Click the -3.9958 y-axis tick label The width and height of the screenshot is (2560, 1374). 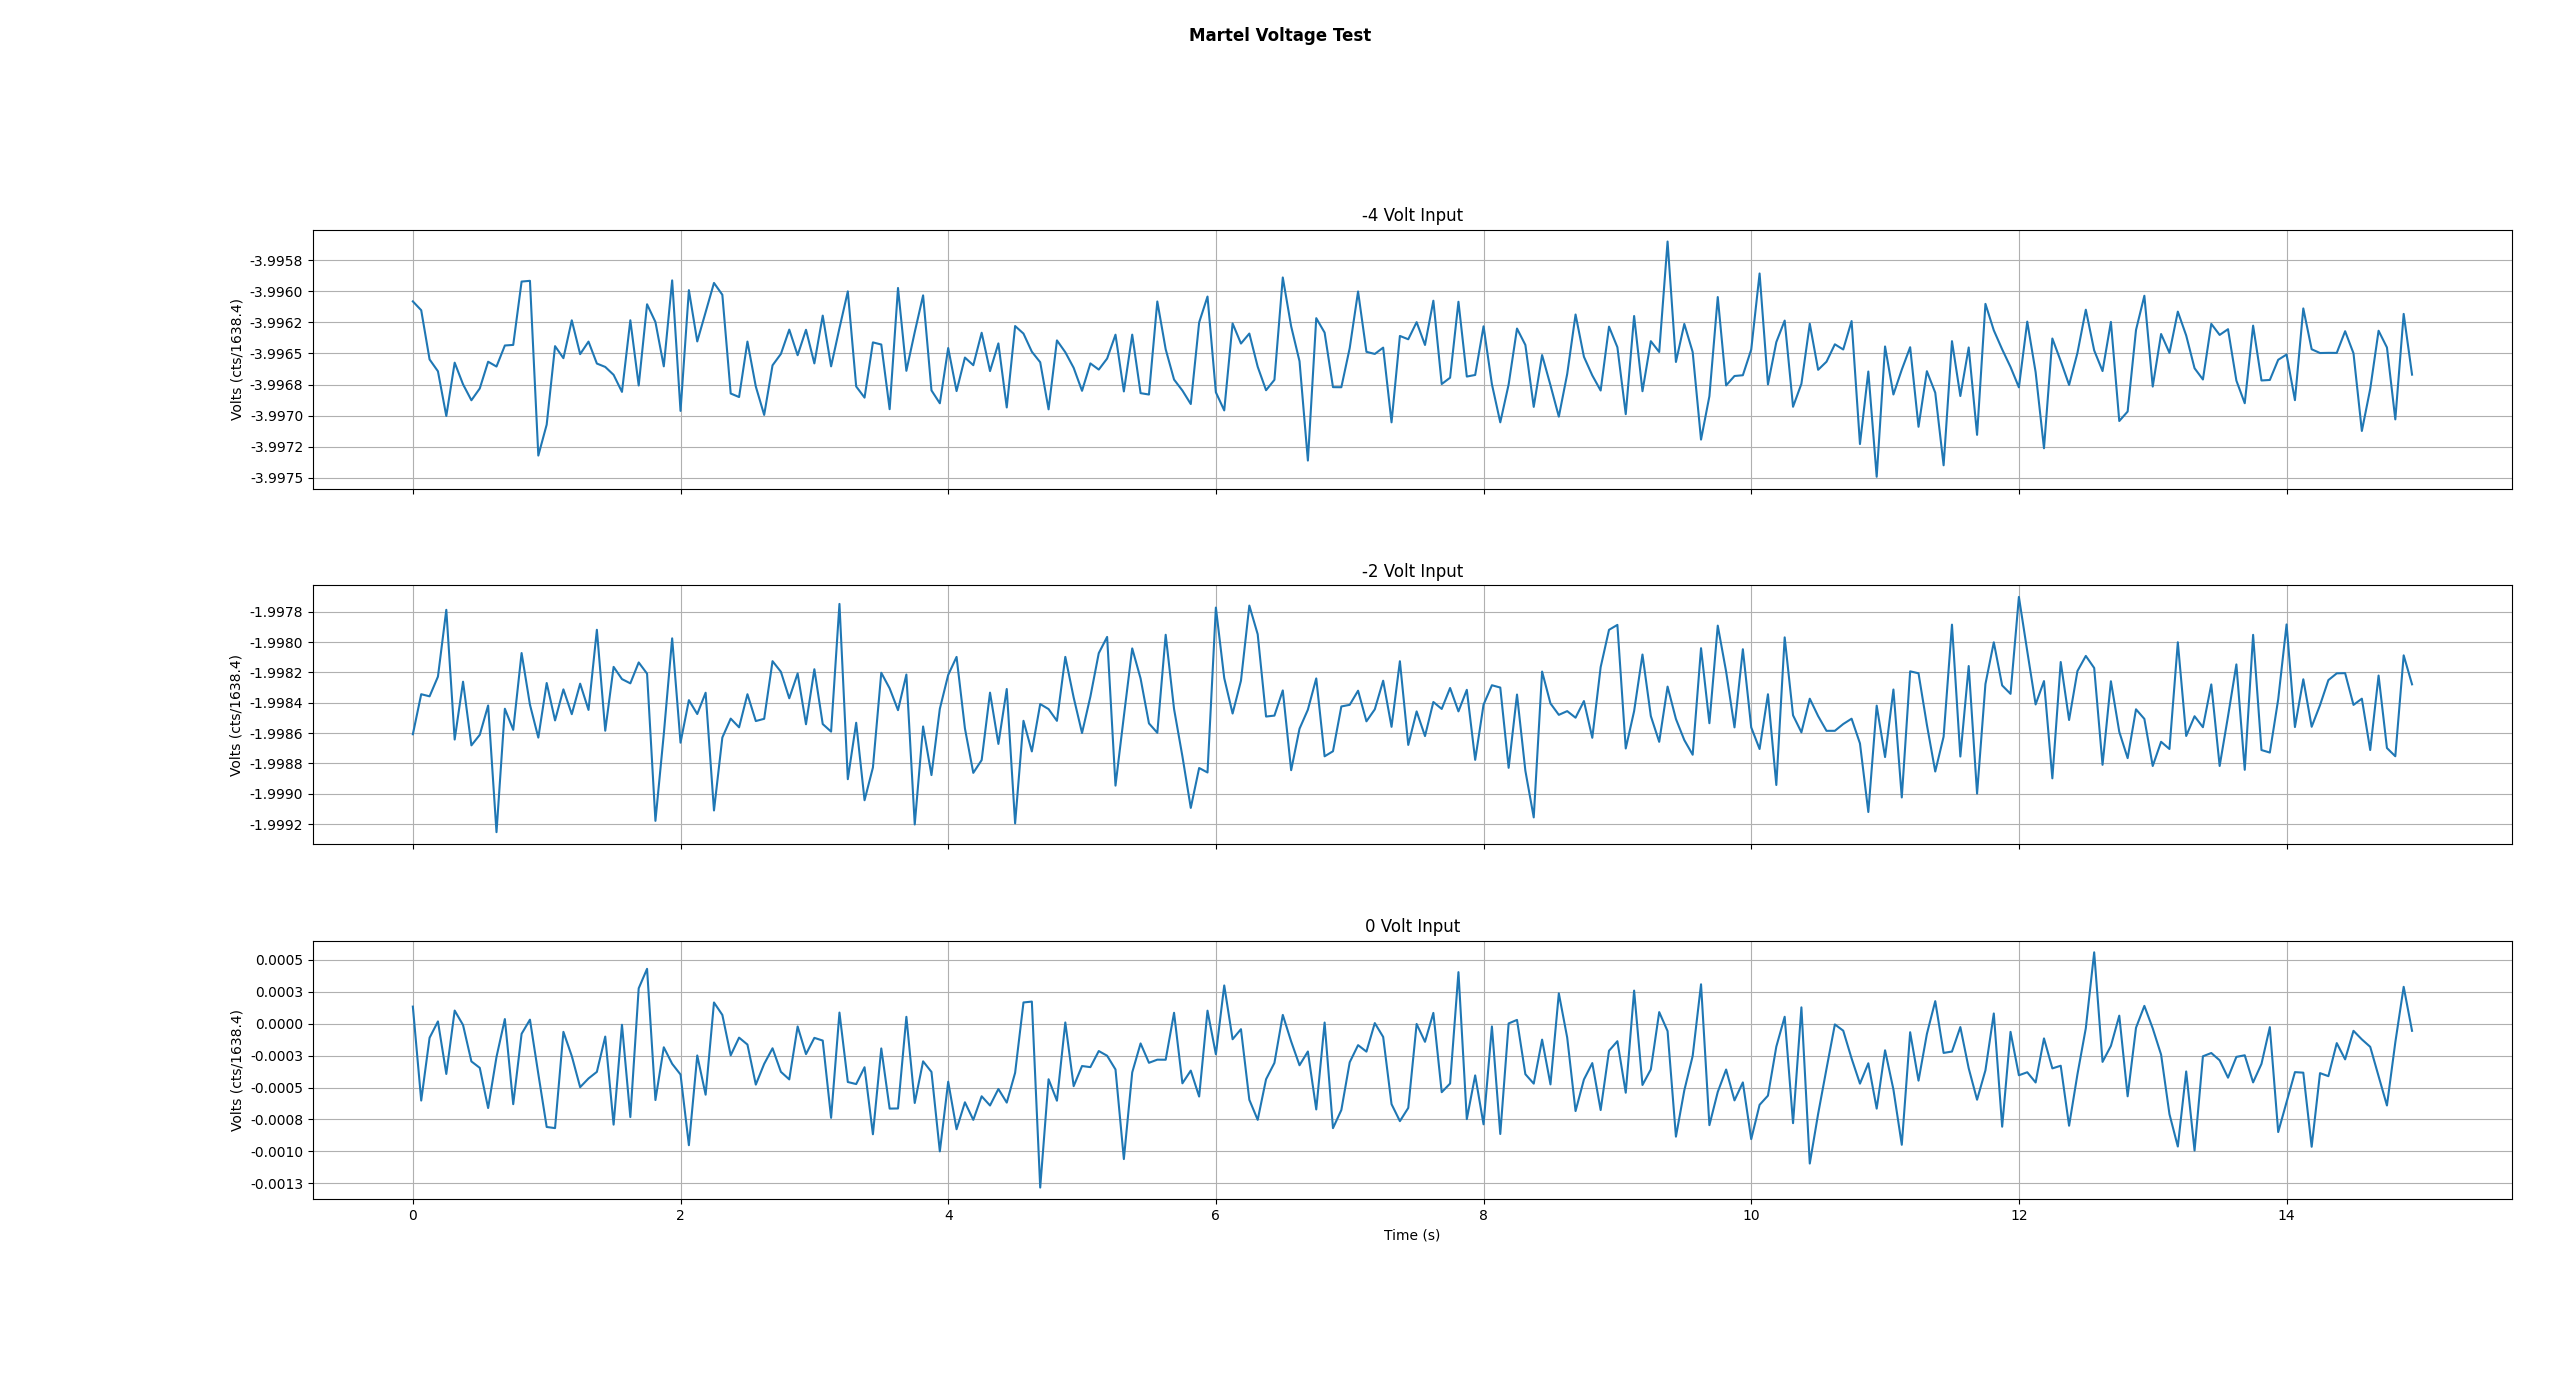point(276,261)
